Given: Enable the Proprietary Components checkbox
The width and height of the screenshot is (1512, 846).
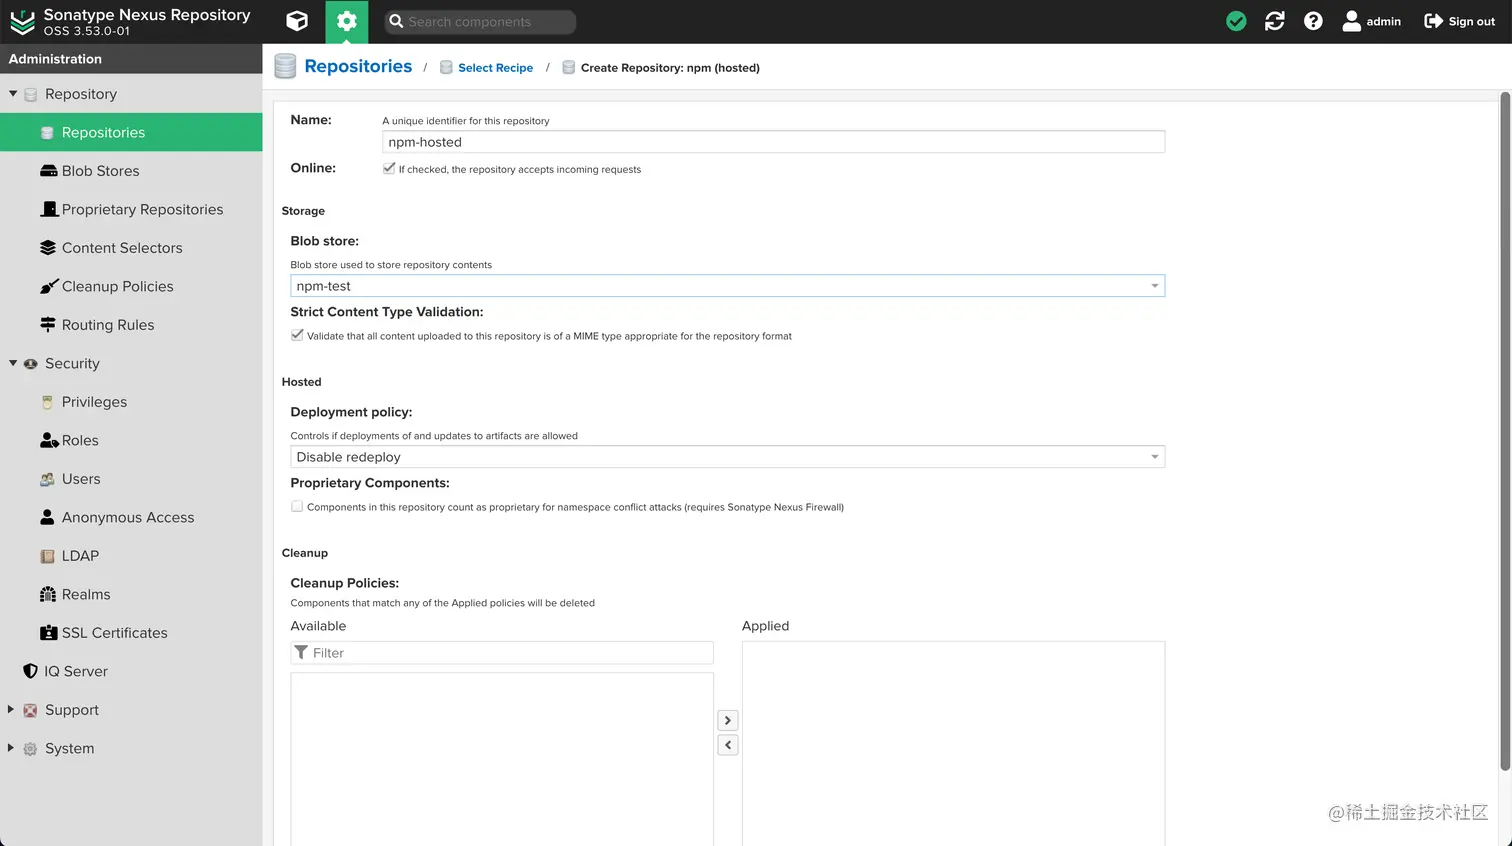Looking at the screenshot, I should coord(297,506).
